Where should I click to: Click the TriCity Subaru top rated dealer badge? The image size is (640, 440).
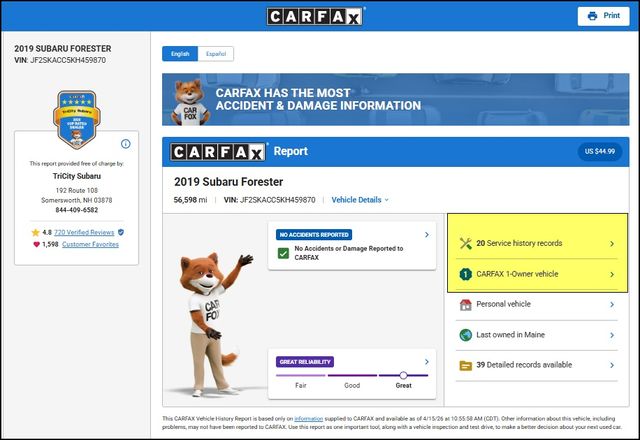pyautogui.click(x=77, y=119)
